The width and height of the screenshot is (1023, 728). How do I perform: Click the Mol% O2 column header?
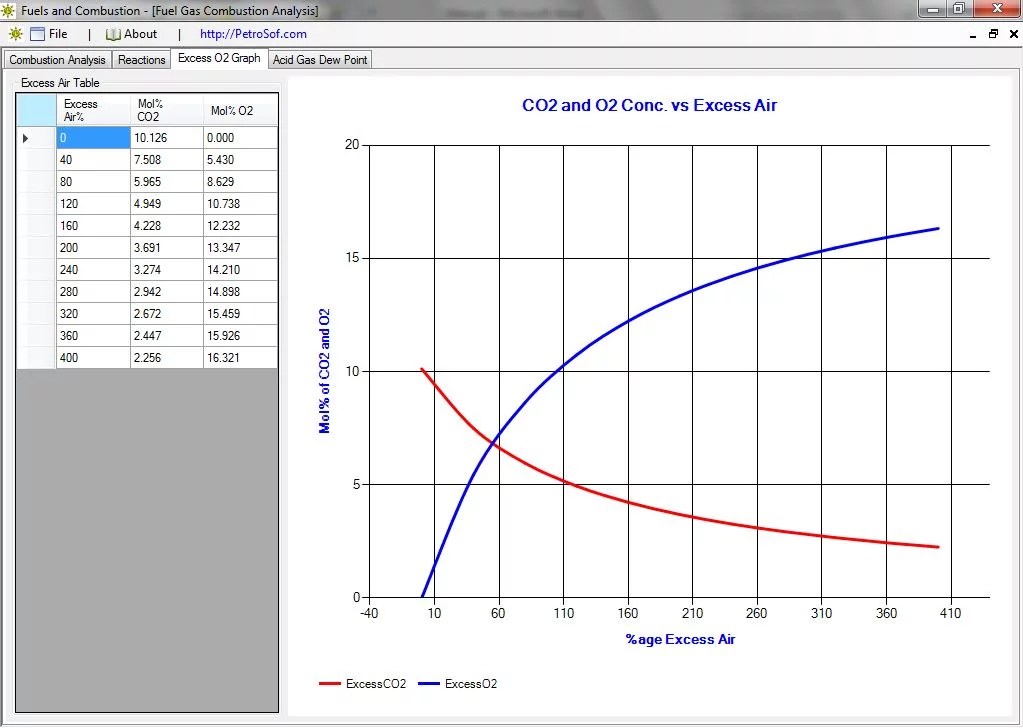[x=239, y=108]
